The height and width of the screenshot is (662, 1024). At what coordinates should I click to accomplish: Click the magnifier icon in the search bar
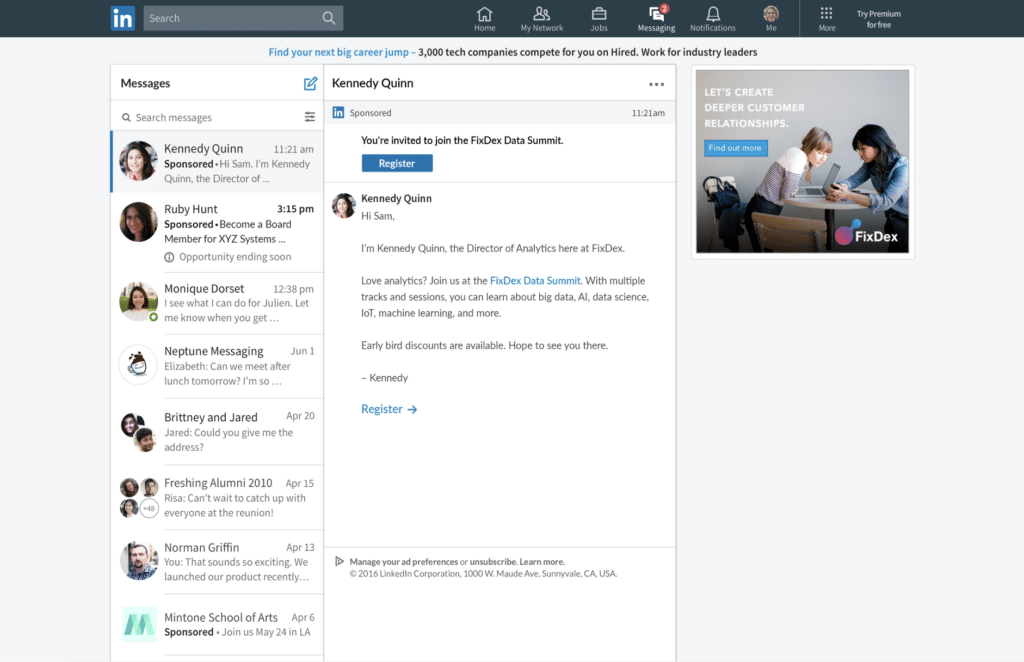tap(329, 17)
